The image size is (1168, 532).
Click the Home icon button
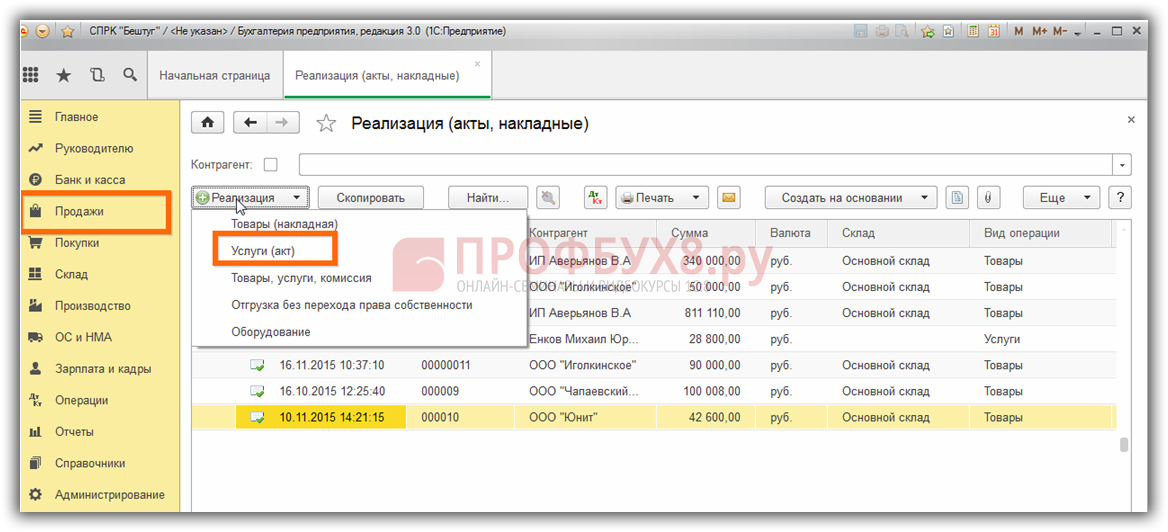pyautogui.click(x=207, y=123)
